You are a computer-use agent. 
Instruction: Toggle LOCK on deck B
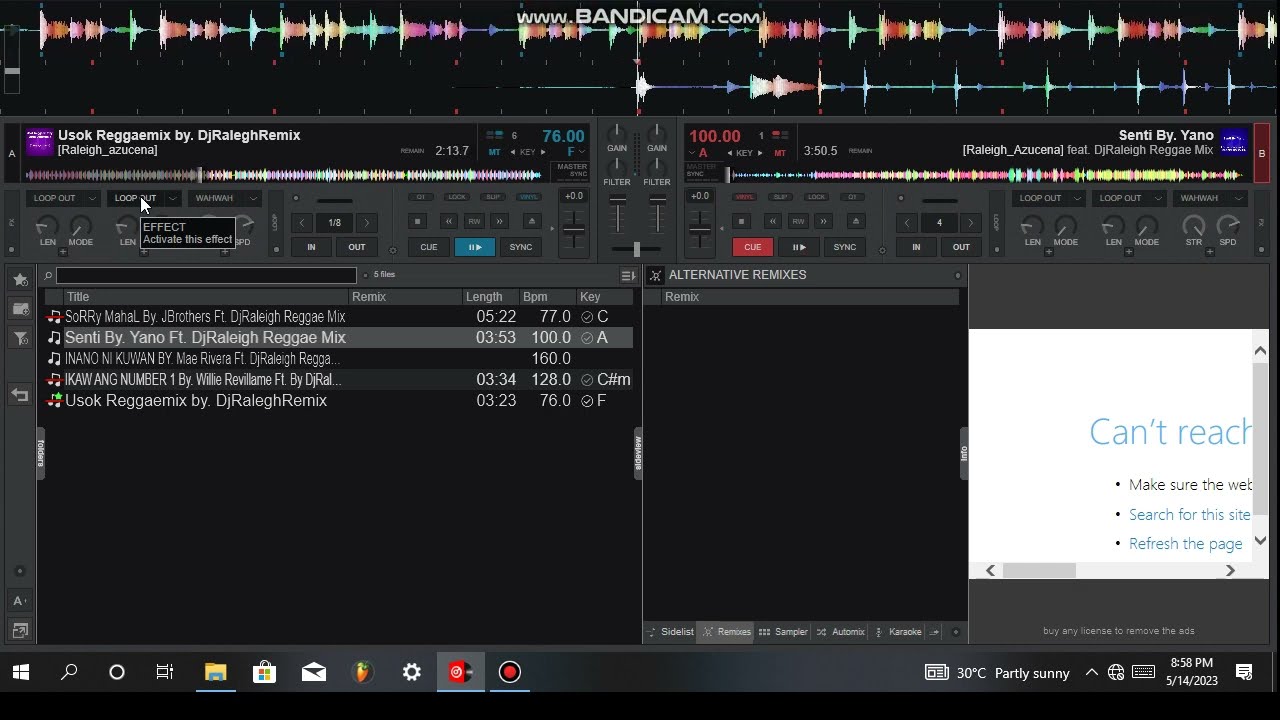[816, 197]
